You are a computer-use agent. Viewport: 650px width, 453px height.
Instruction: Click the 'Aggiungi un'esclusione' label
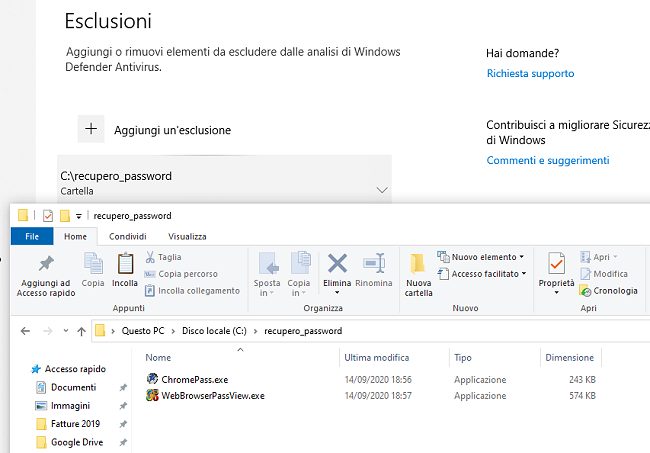(x=172, y=130)
